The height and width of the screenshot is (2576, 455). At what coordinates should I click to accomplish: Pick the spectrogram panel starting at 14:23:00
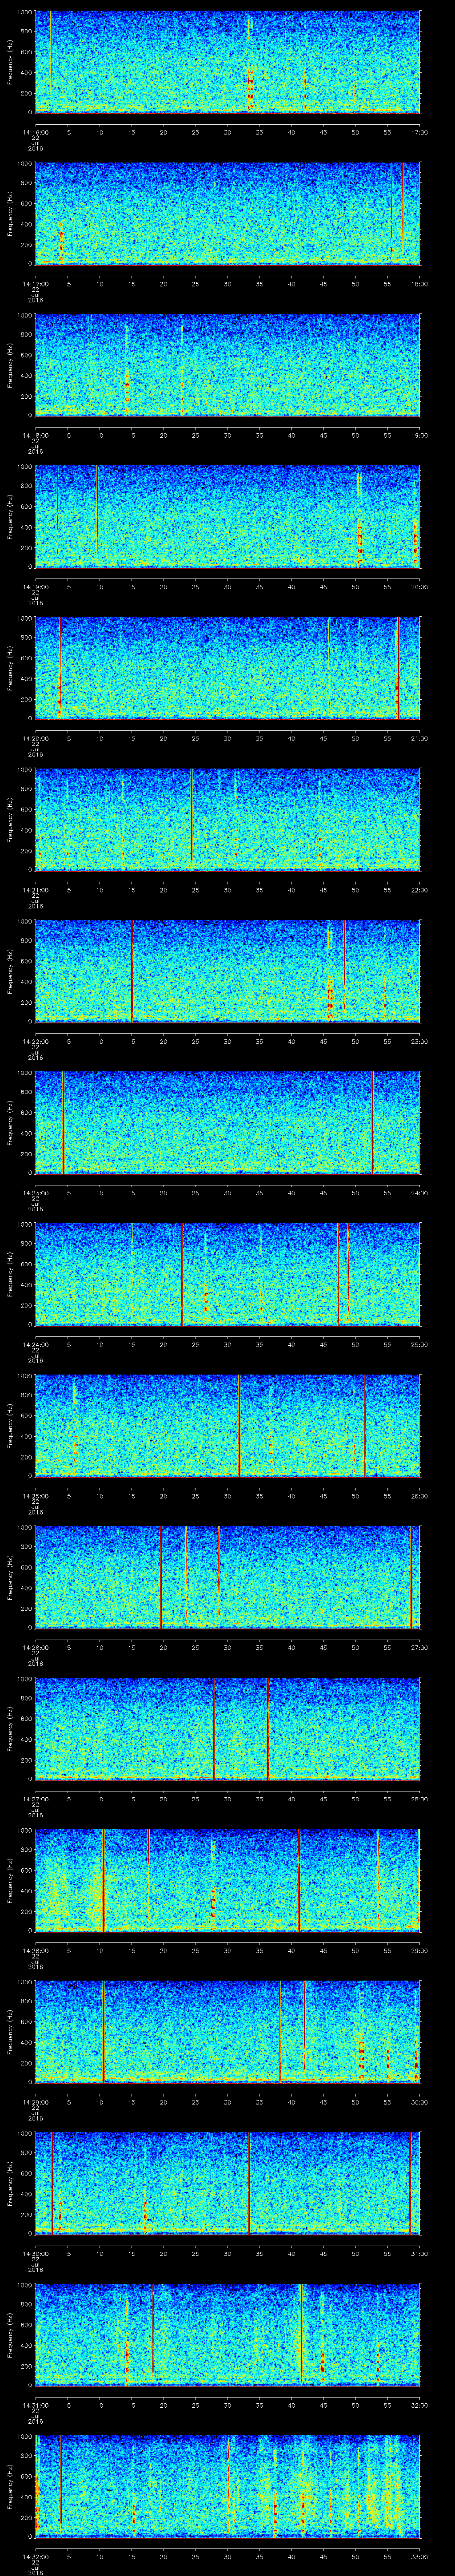point(228,1122)
